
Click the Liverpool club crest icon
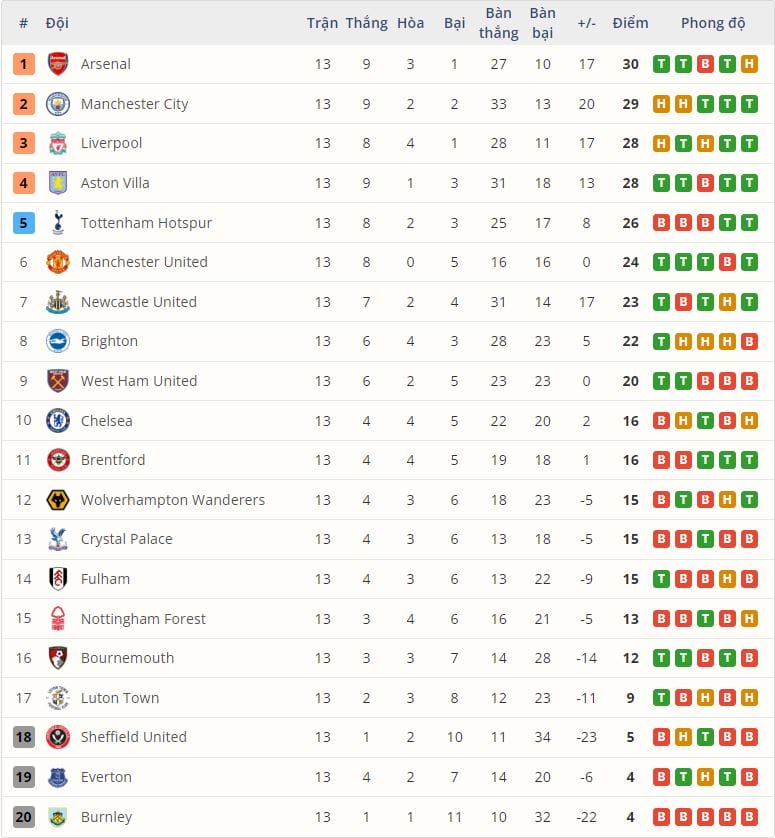58,143
